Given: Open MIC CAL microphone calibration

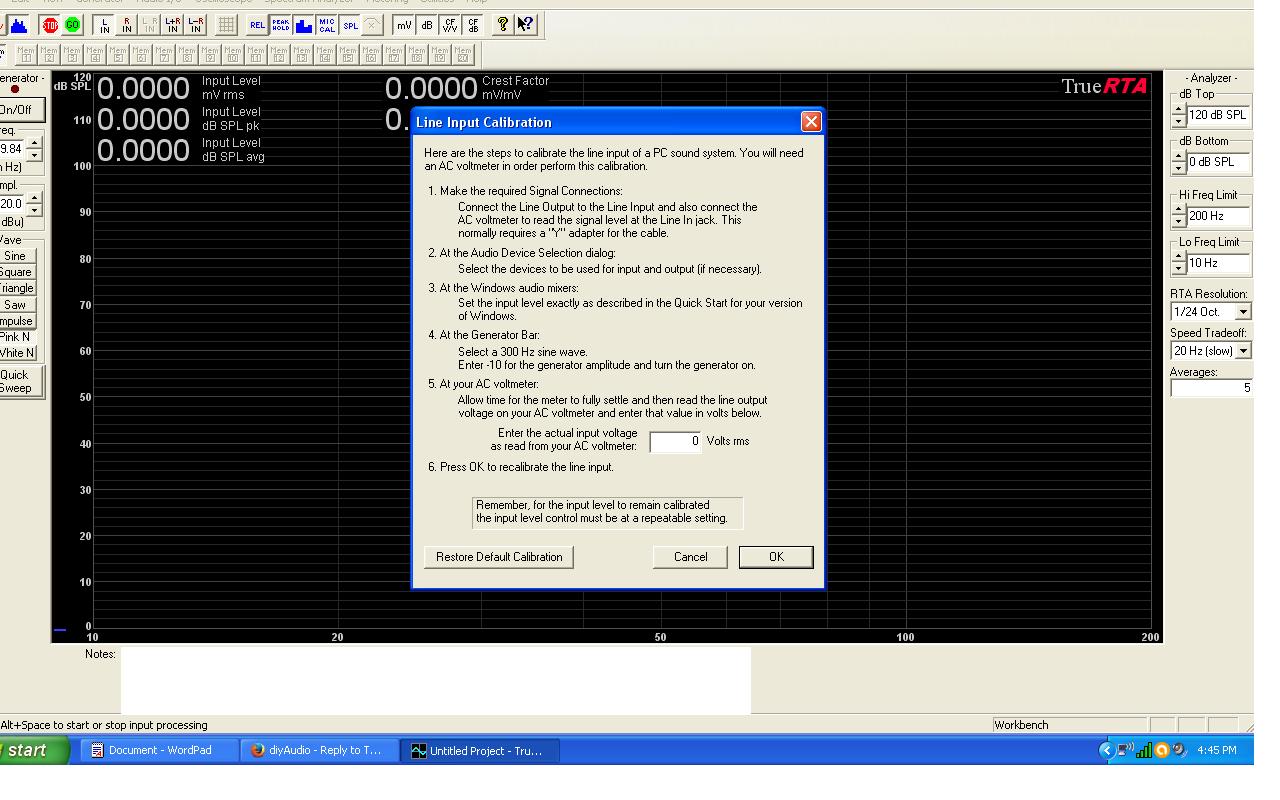Looking at the screenshot, I should pyautogui.click(x=327, y=25).
